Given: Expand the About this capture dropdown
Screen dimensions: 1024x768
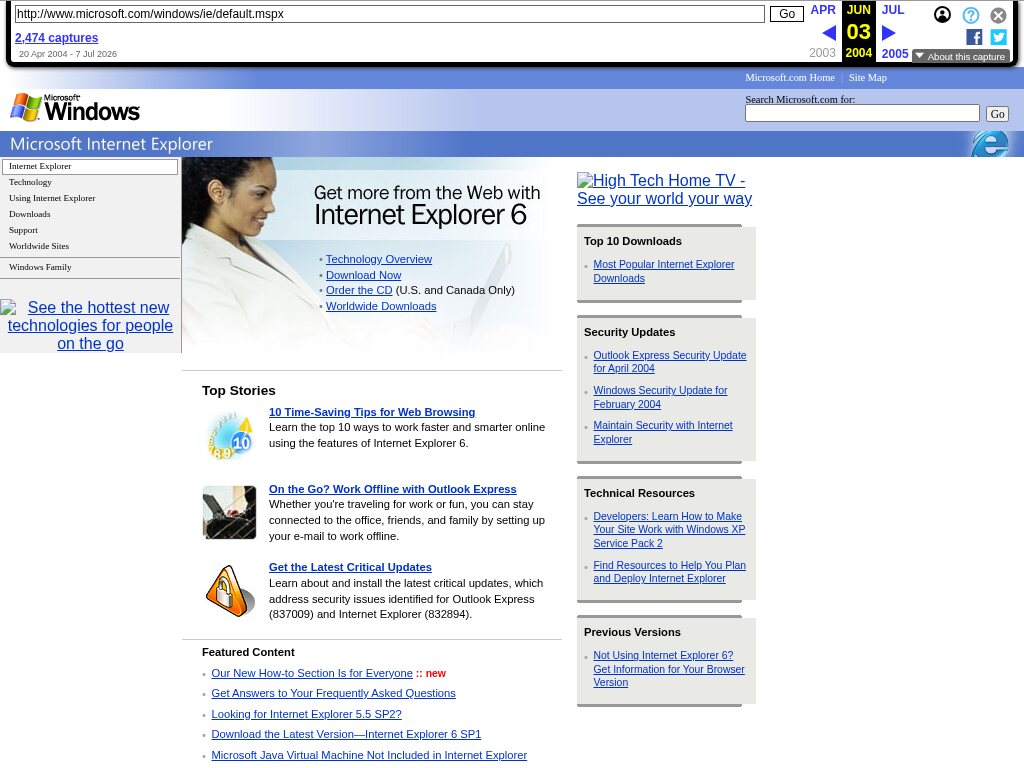Looking at the screenshot, I should 961,57.
